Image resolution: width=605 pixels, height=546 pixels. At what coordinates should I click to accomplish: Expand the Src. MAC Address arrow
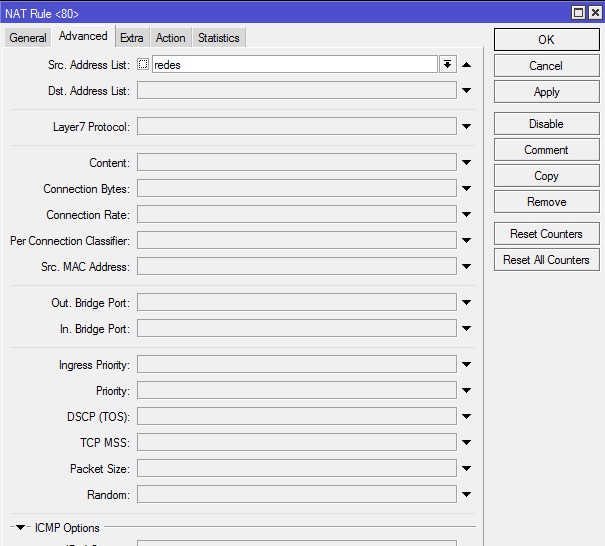(x=467, y=267)
